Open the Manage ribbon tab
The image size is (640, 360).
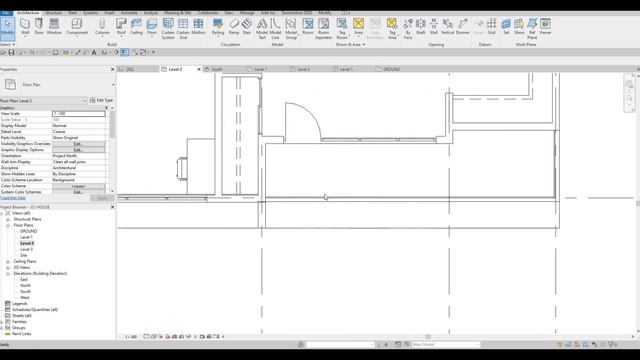click(247, 13)
